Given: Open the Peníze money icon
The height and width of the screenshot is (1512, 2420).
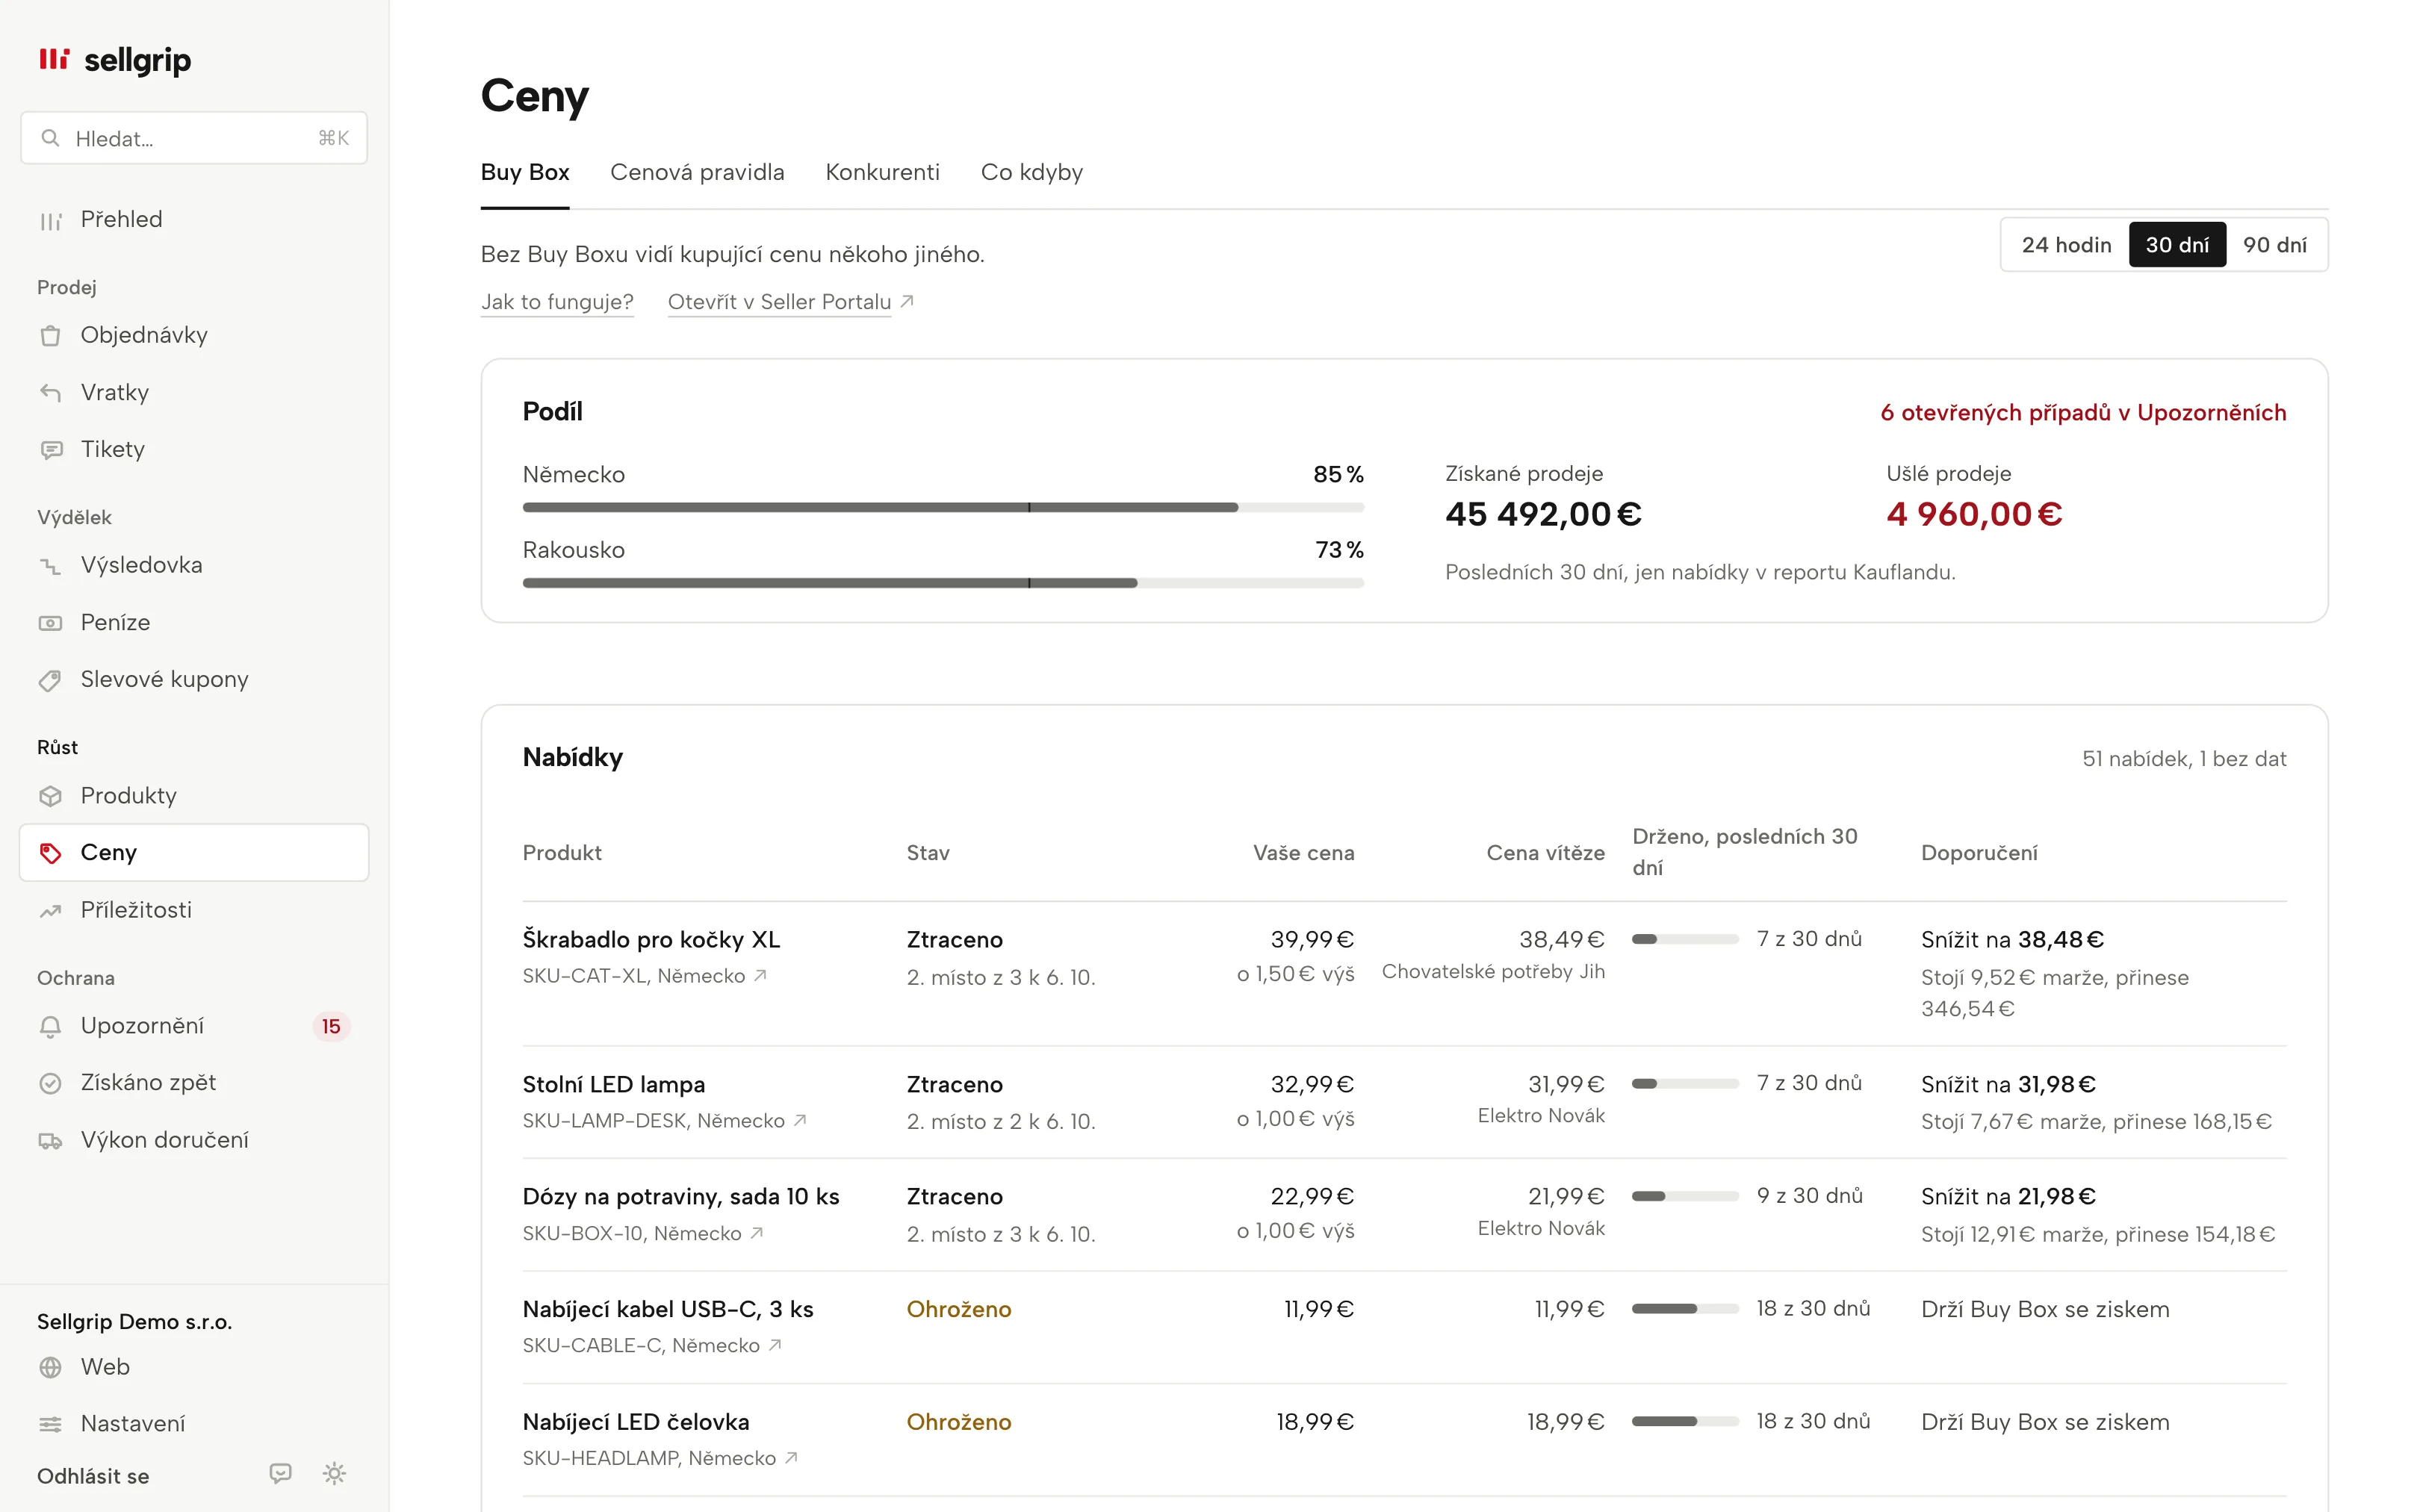Looking at the screenshot, I should point(50,623).
